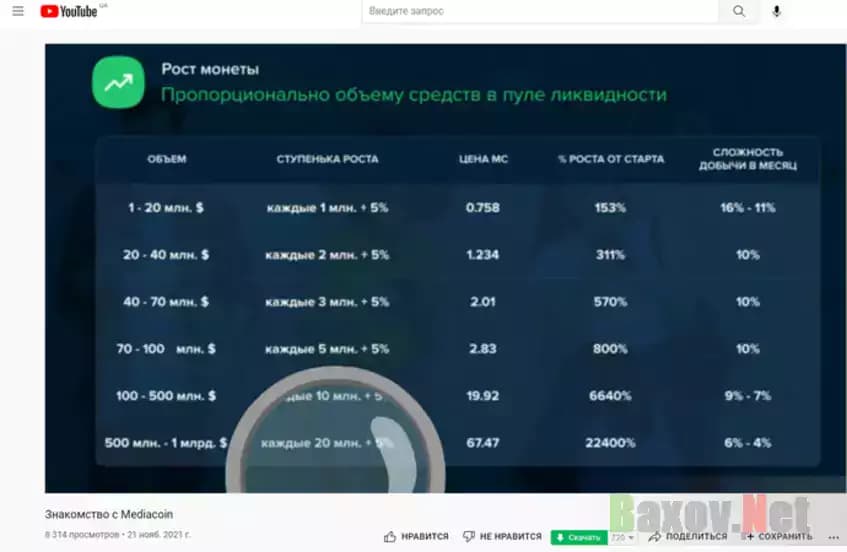Open the 720 quality dropdown
Image resolution: width=847 pixels, height=552 pixels.
pyautogui.click(x=622, y=537)
